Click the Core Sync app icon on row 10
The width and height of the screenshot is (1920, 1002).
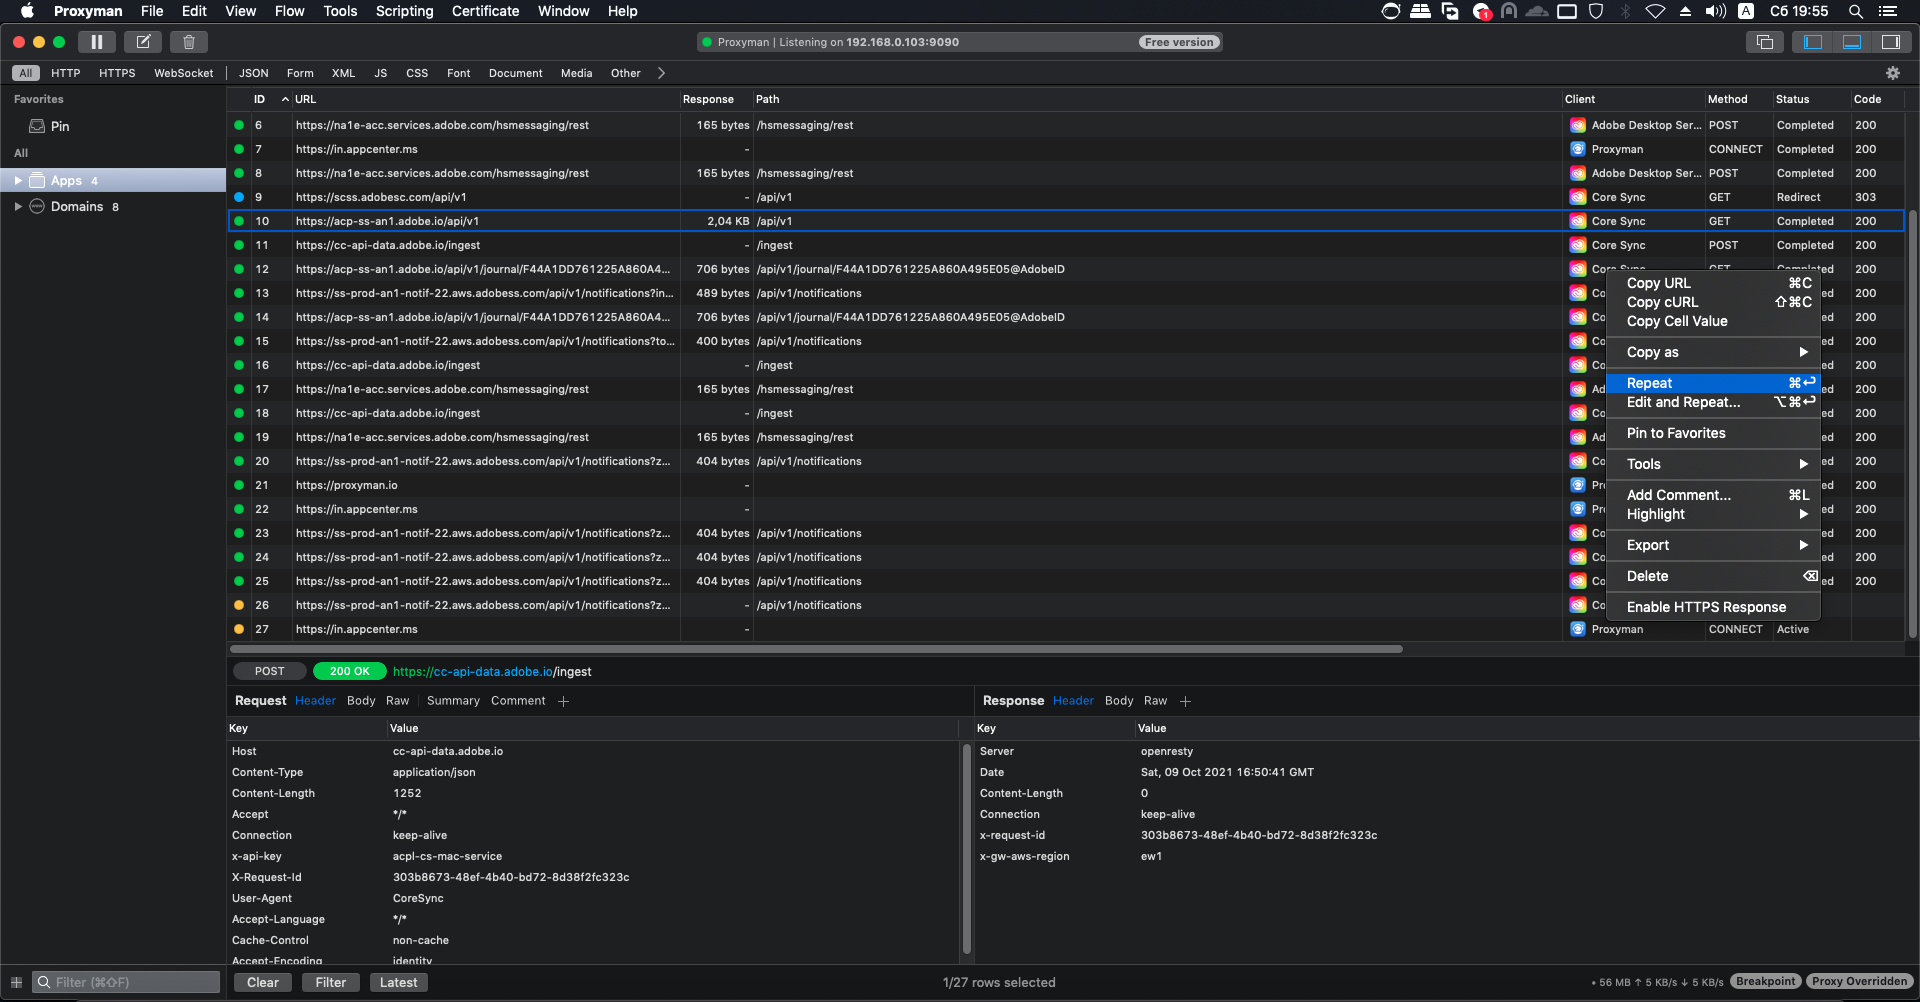click(x=1578, y=221)
